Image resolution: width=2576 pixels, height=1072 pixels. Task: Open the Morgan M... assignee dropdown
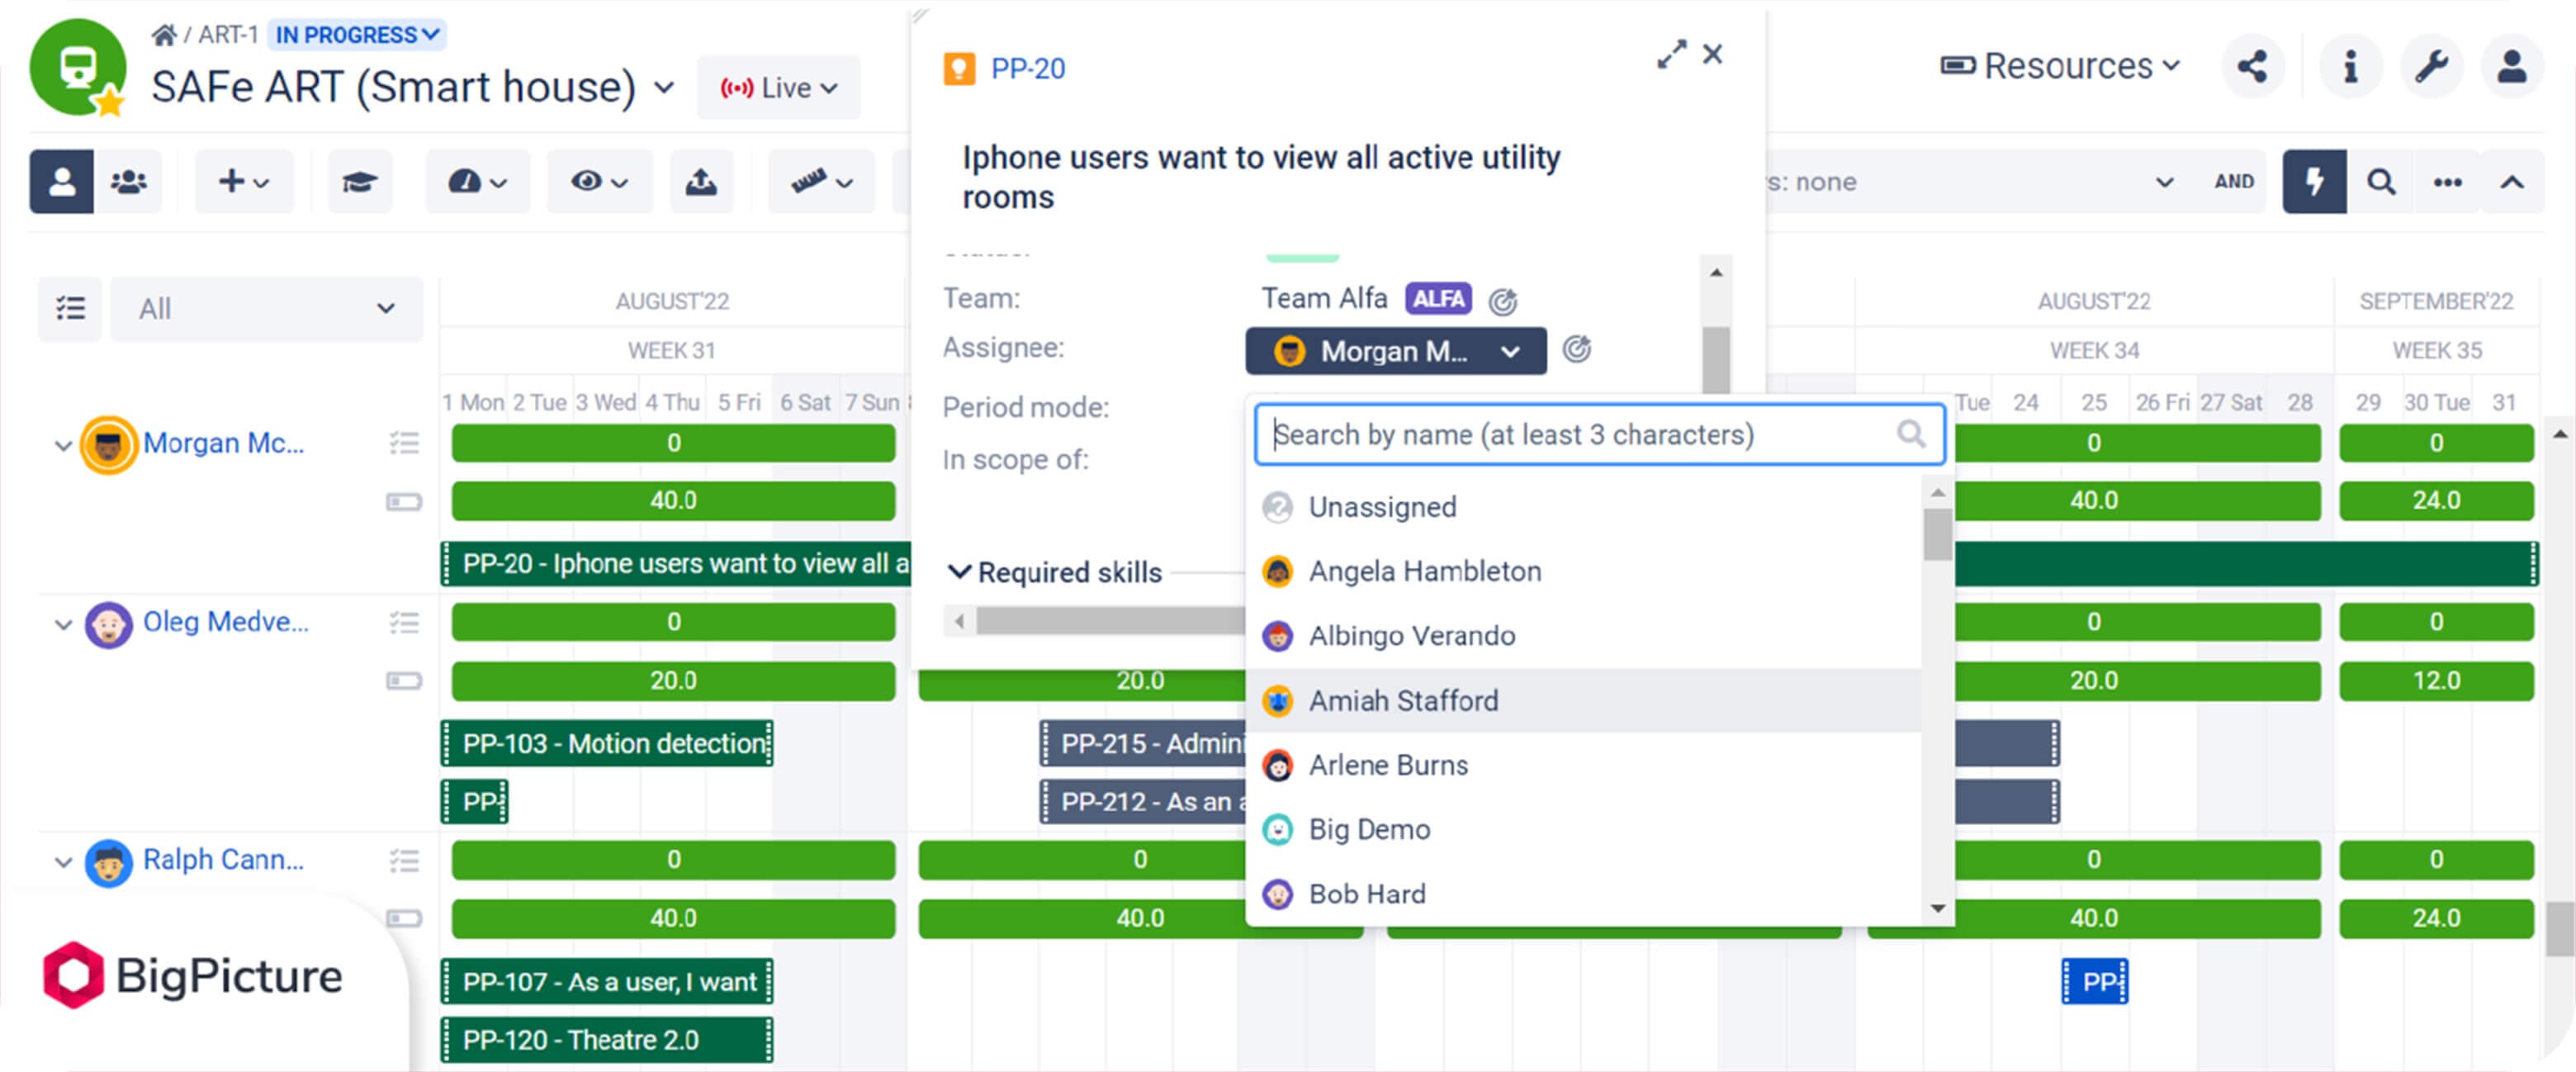pos(1396,352)
